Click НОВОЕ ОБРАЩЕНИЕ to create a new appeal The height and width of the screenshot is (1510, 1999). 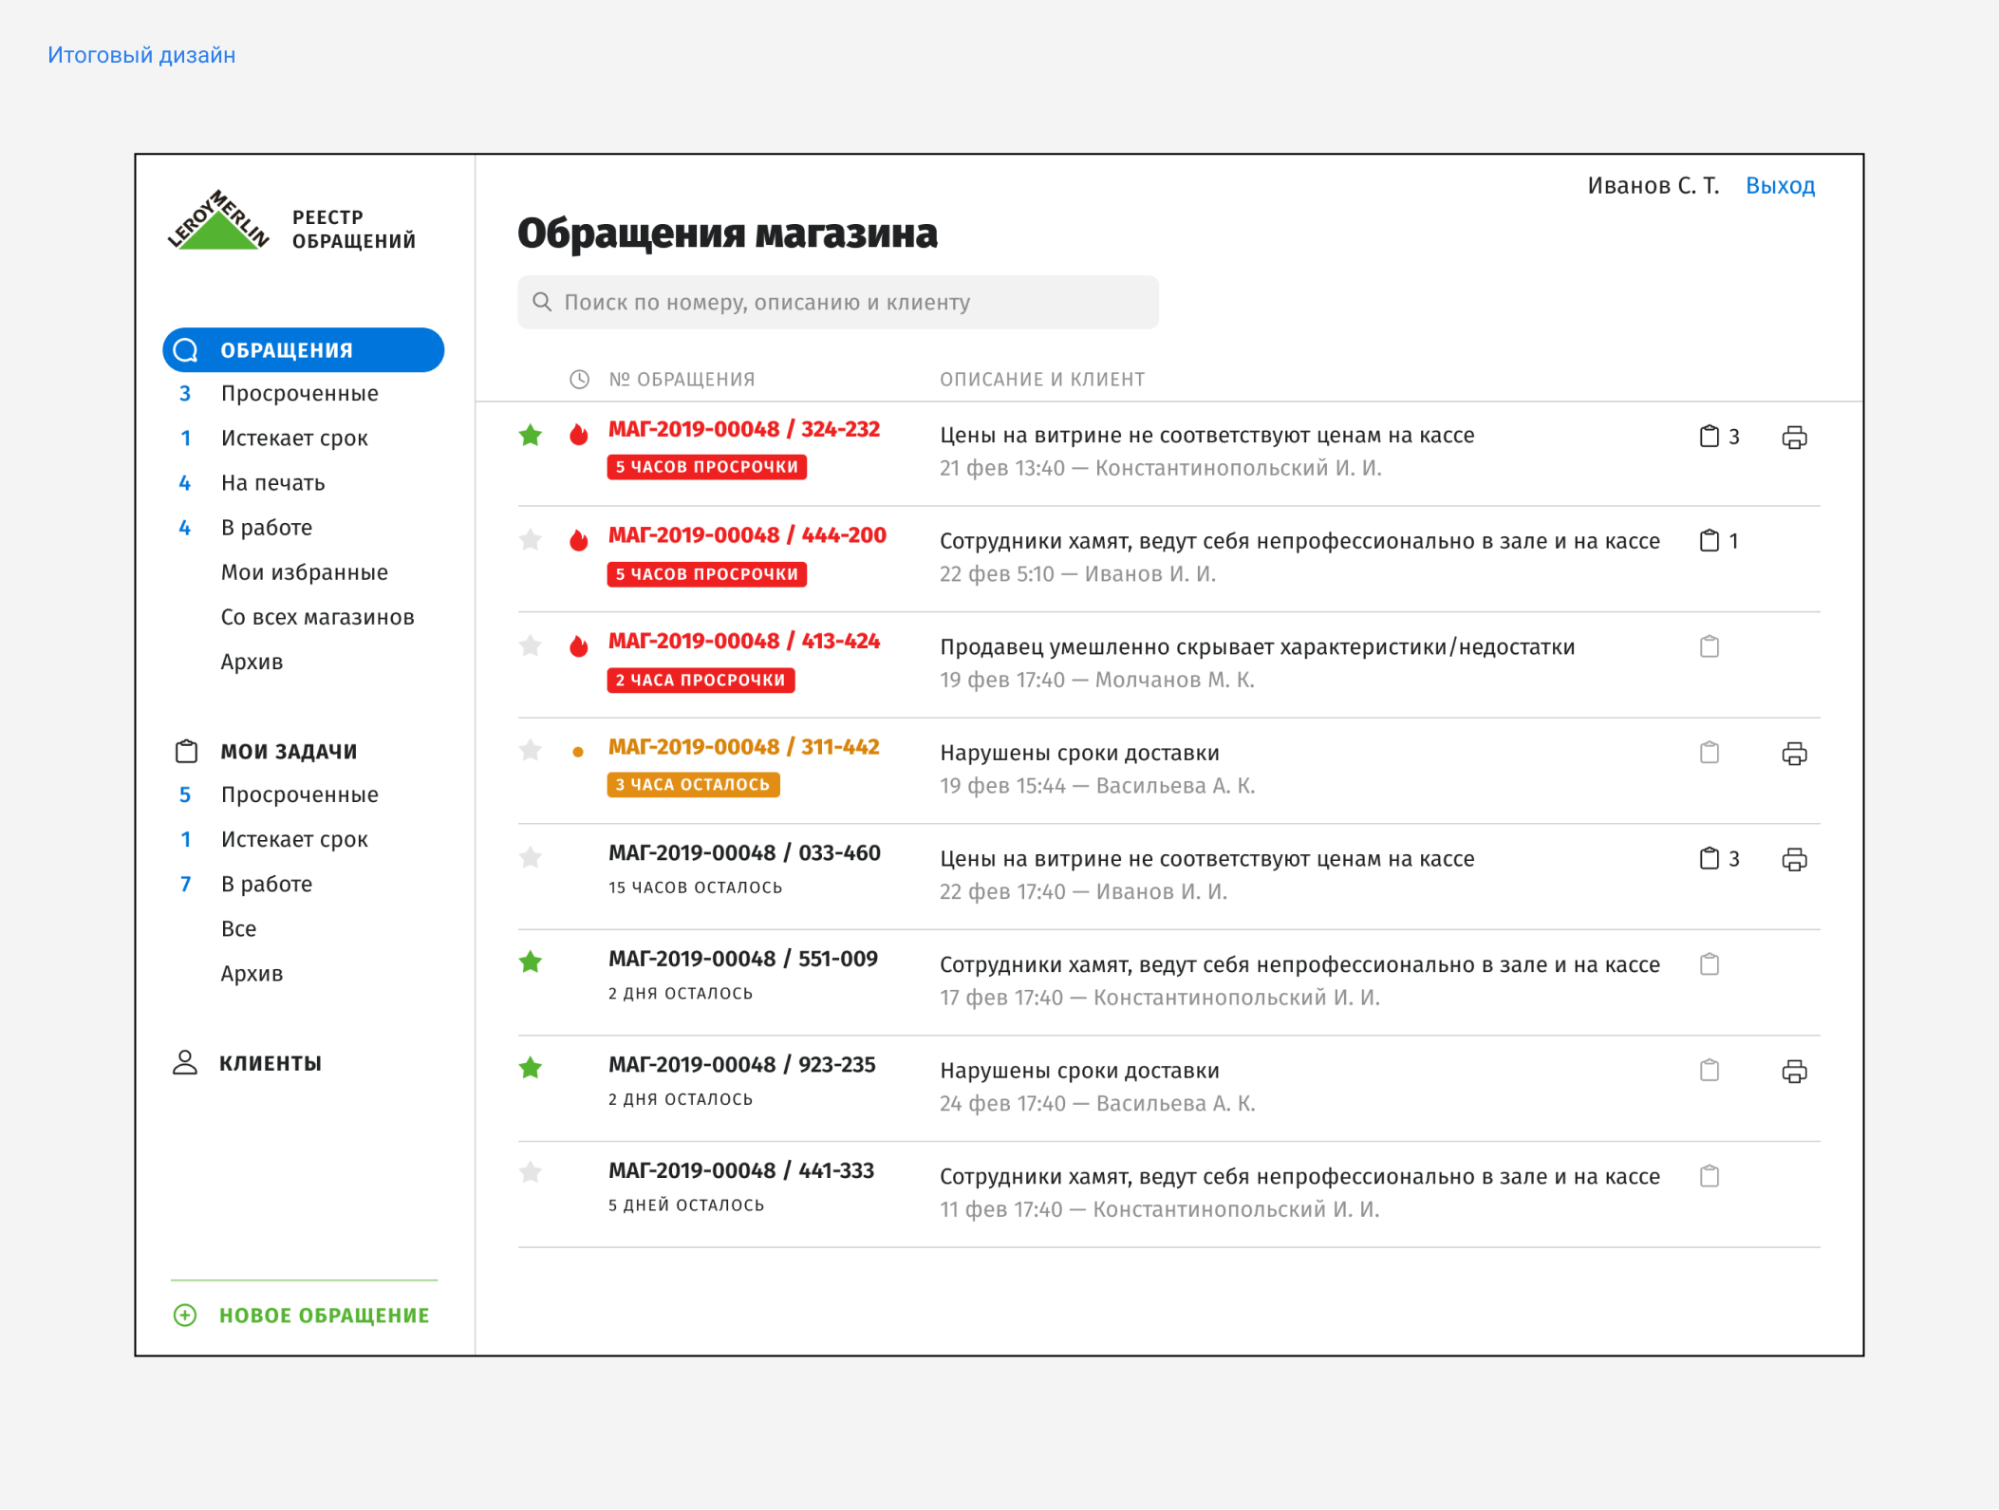[322, 1315]
